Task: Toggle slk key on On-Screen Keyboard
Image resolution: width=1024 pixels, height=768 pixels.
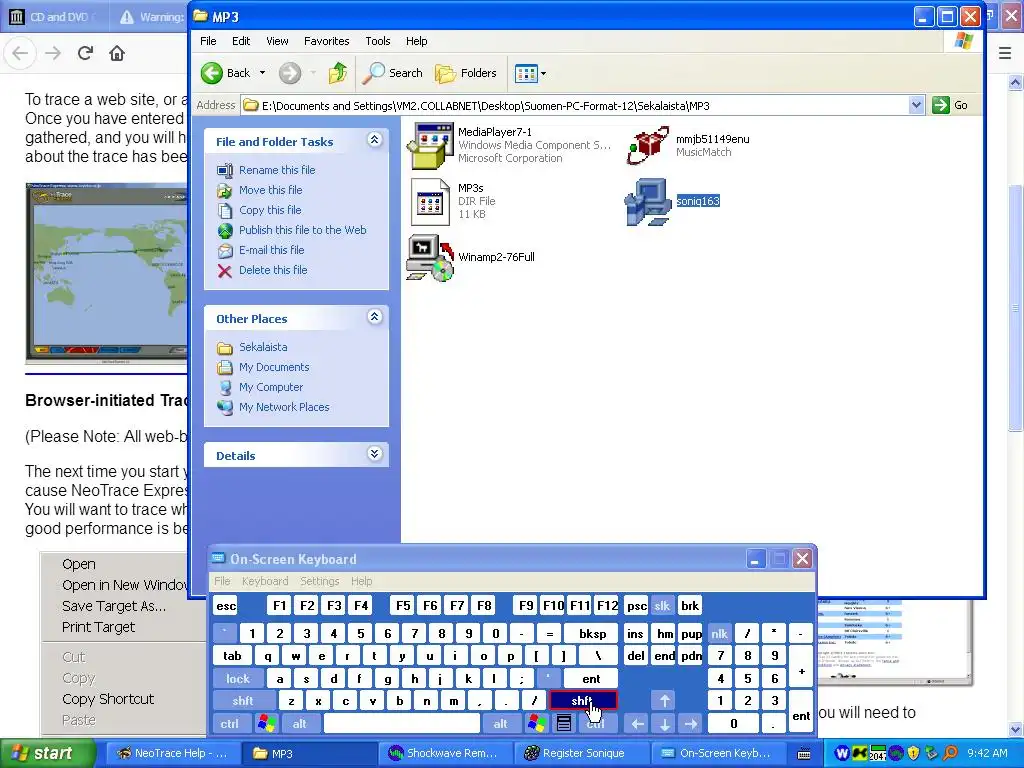Action: tap(662, 606)
